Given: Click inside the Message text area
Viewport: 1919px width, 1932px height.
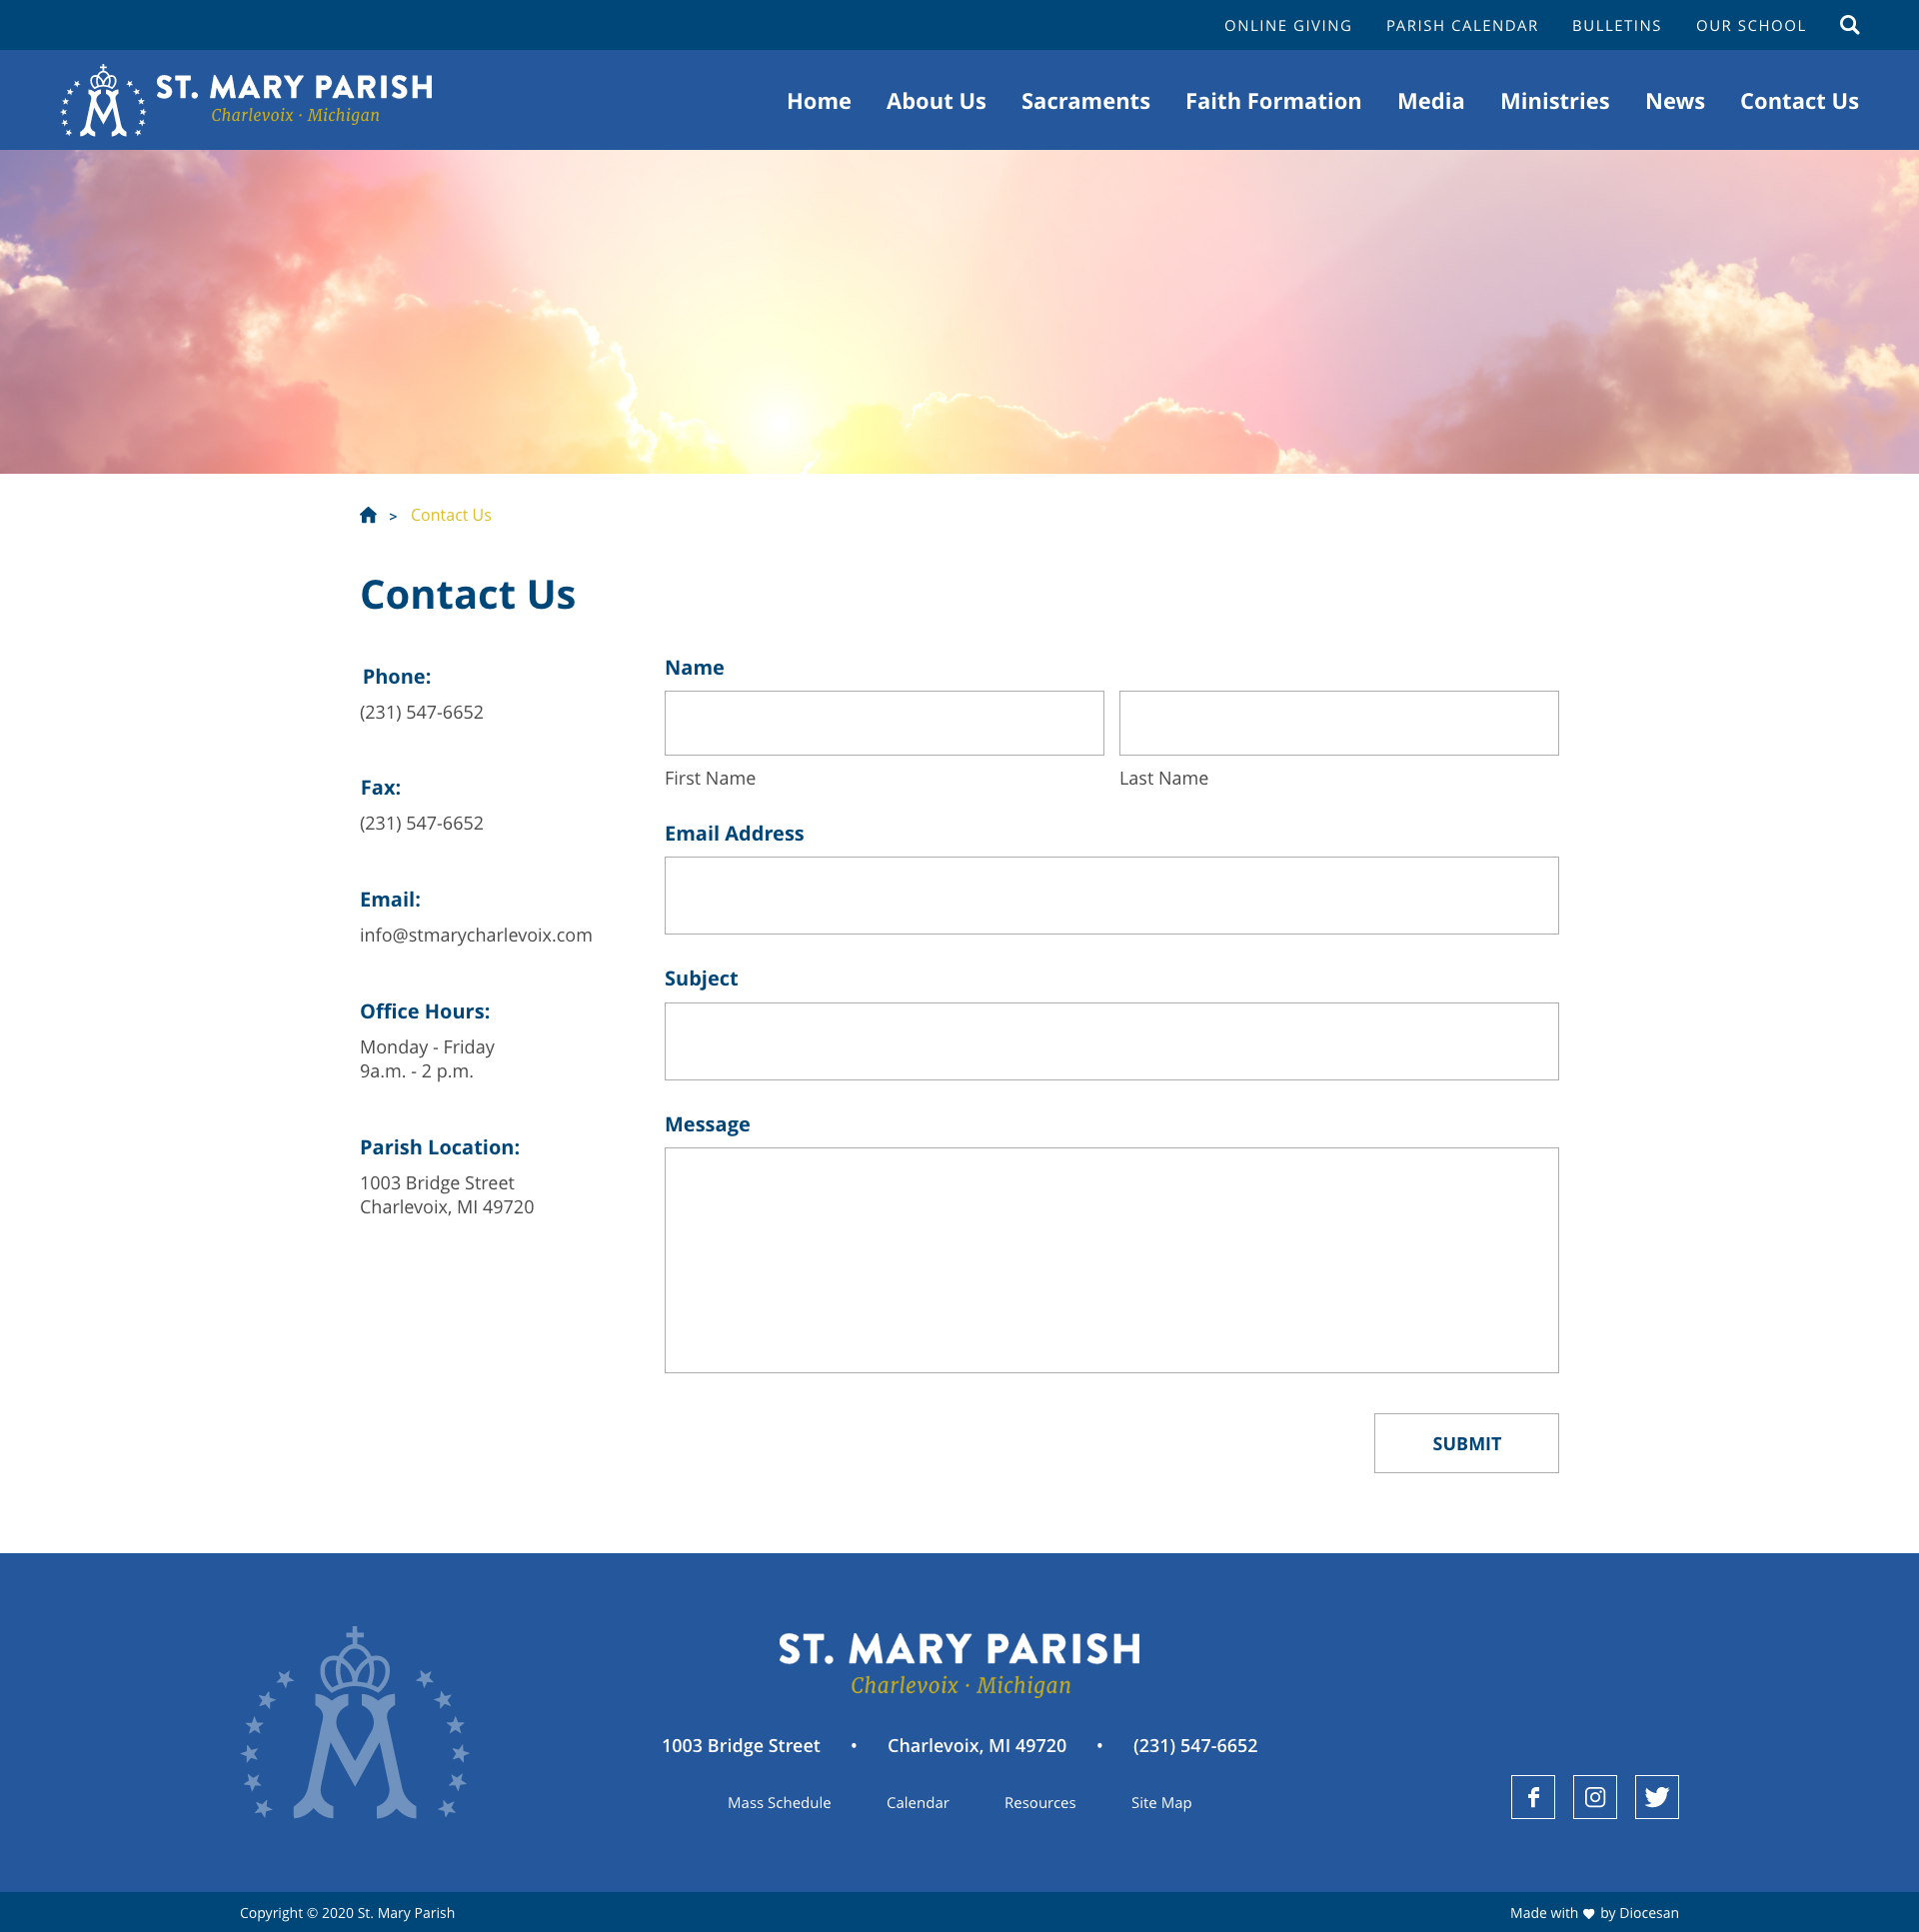Looking at the screenshot, I should pyautogui.click(x=1111, y=1260).
